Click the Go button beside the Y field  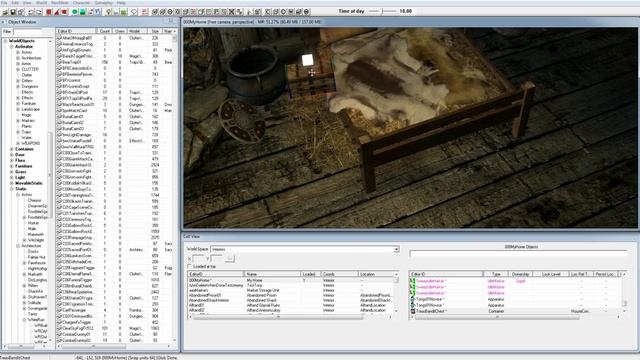pyautogui.click(x=230, y=259)
